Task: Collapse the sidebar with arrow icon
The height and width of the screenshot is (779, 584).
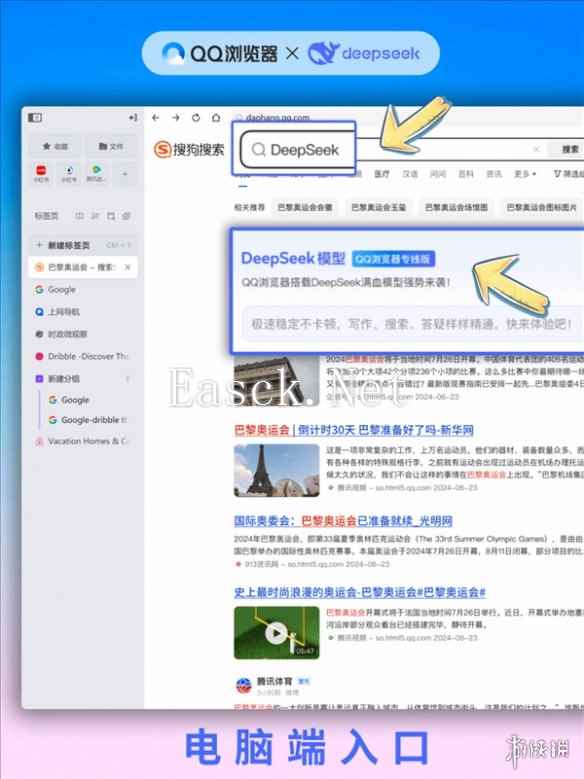Action: [133, 118]
